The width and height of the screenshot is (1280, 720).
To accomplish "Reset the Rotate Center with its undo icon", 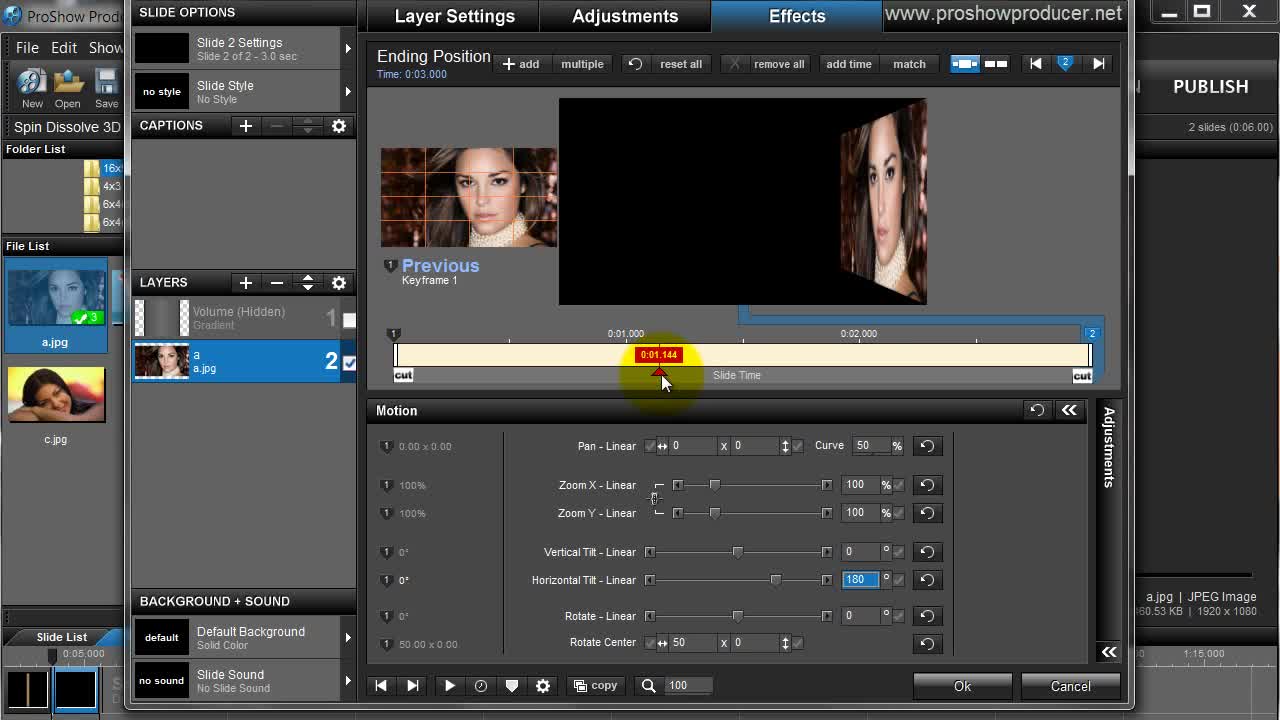I will 927,643.
